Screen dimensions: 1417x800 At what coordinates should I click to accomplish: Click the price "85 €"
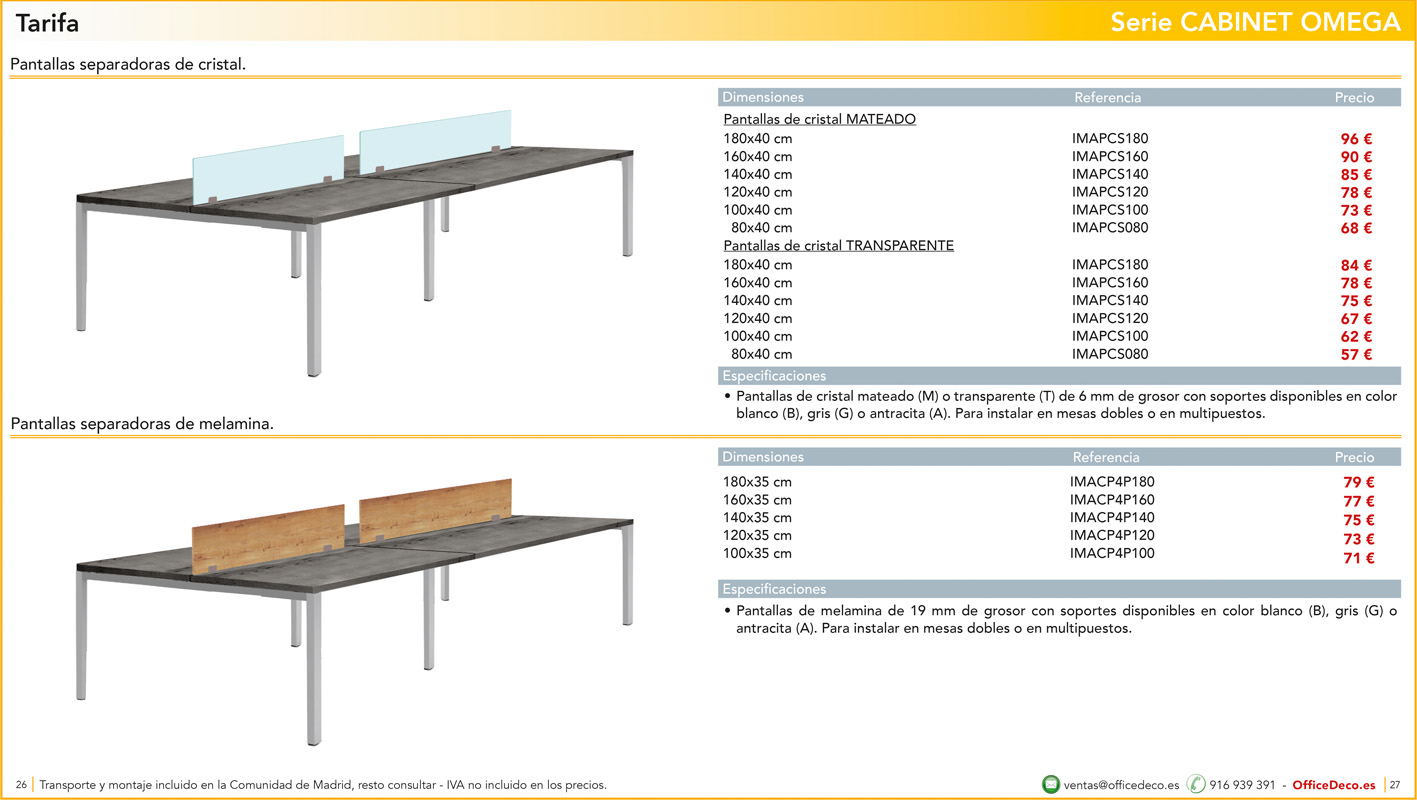coord(1356,175)
